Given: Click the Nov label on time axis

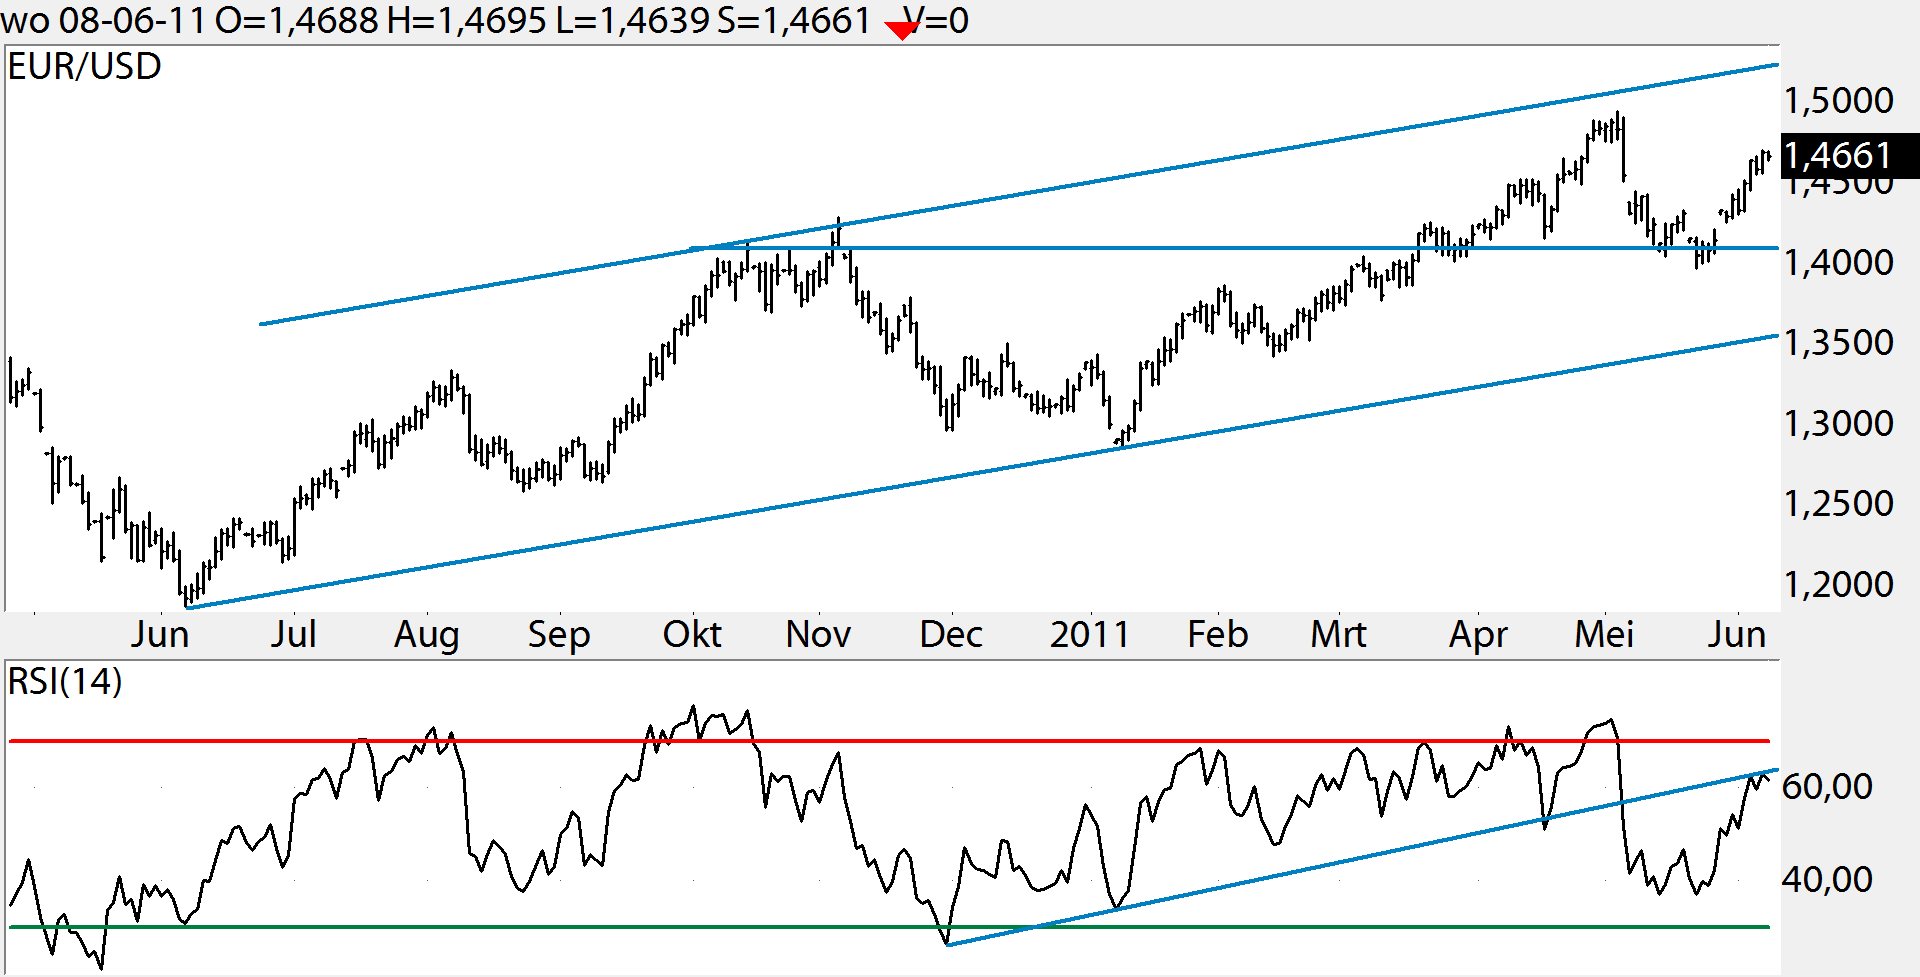Looking at the screenshot, I should point(818,635).
